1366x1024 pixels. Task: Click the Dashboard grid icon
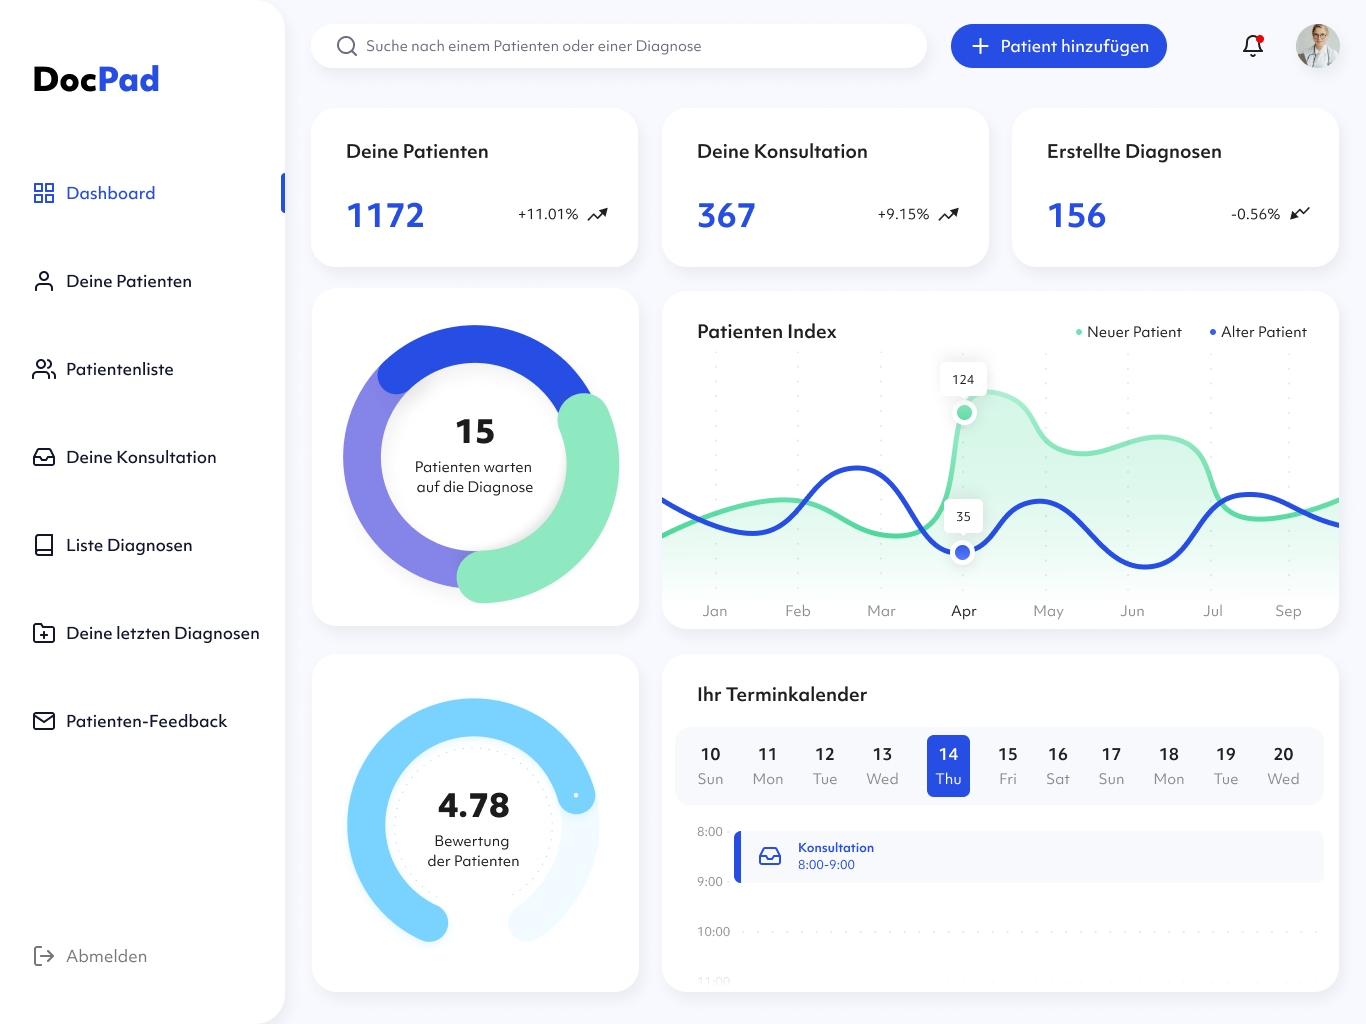[44, 193]
